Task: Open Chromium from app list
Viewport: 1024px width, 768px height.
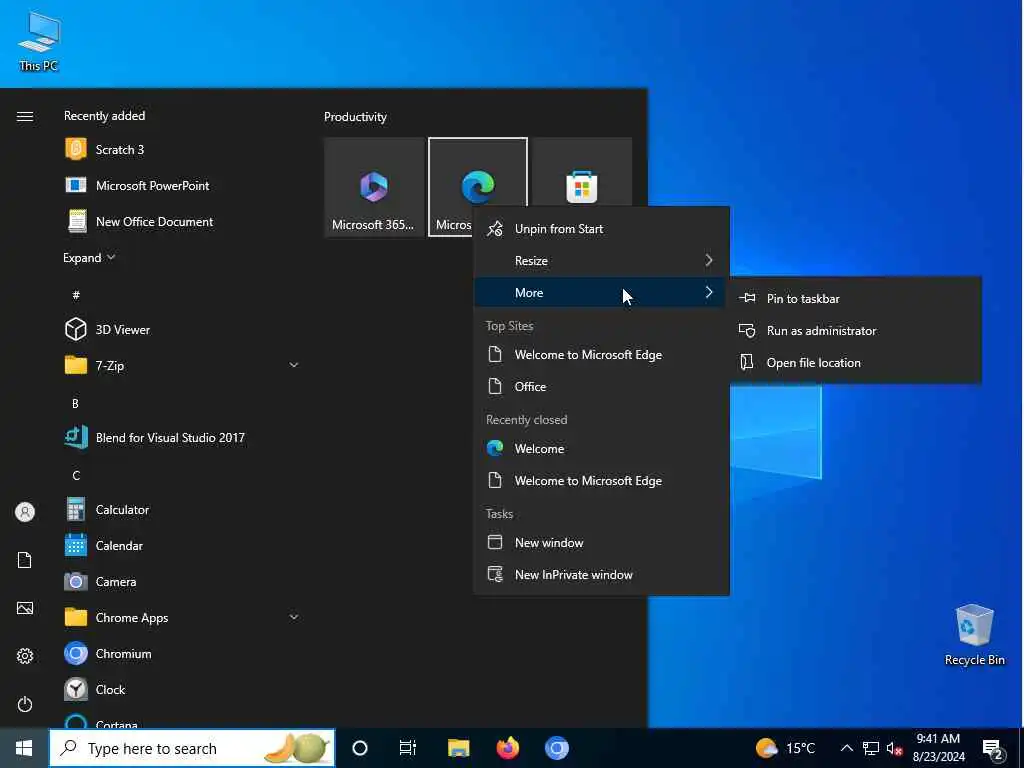Action: click(x=182, y=653)
